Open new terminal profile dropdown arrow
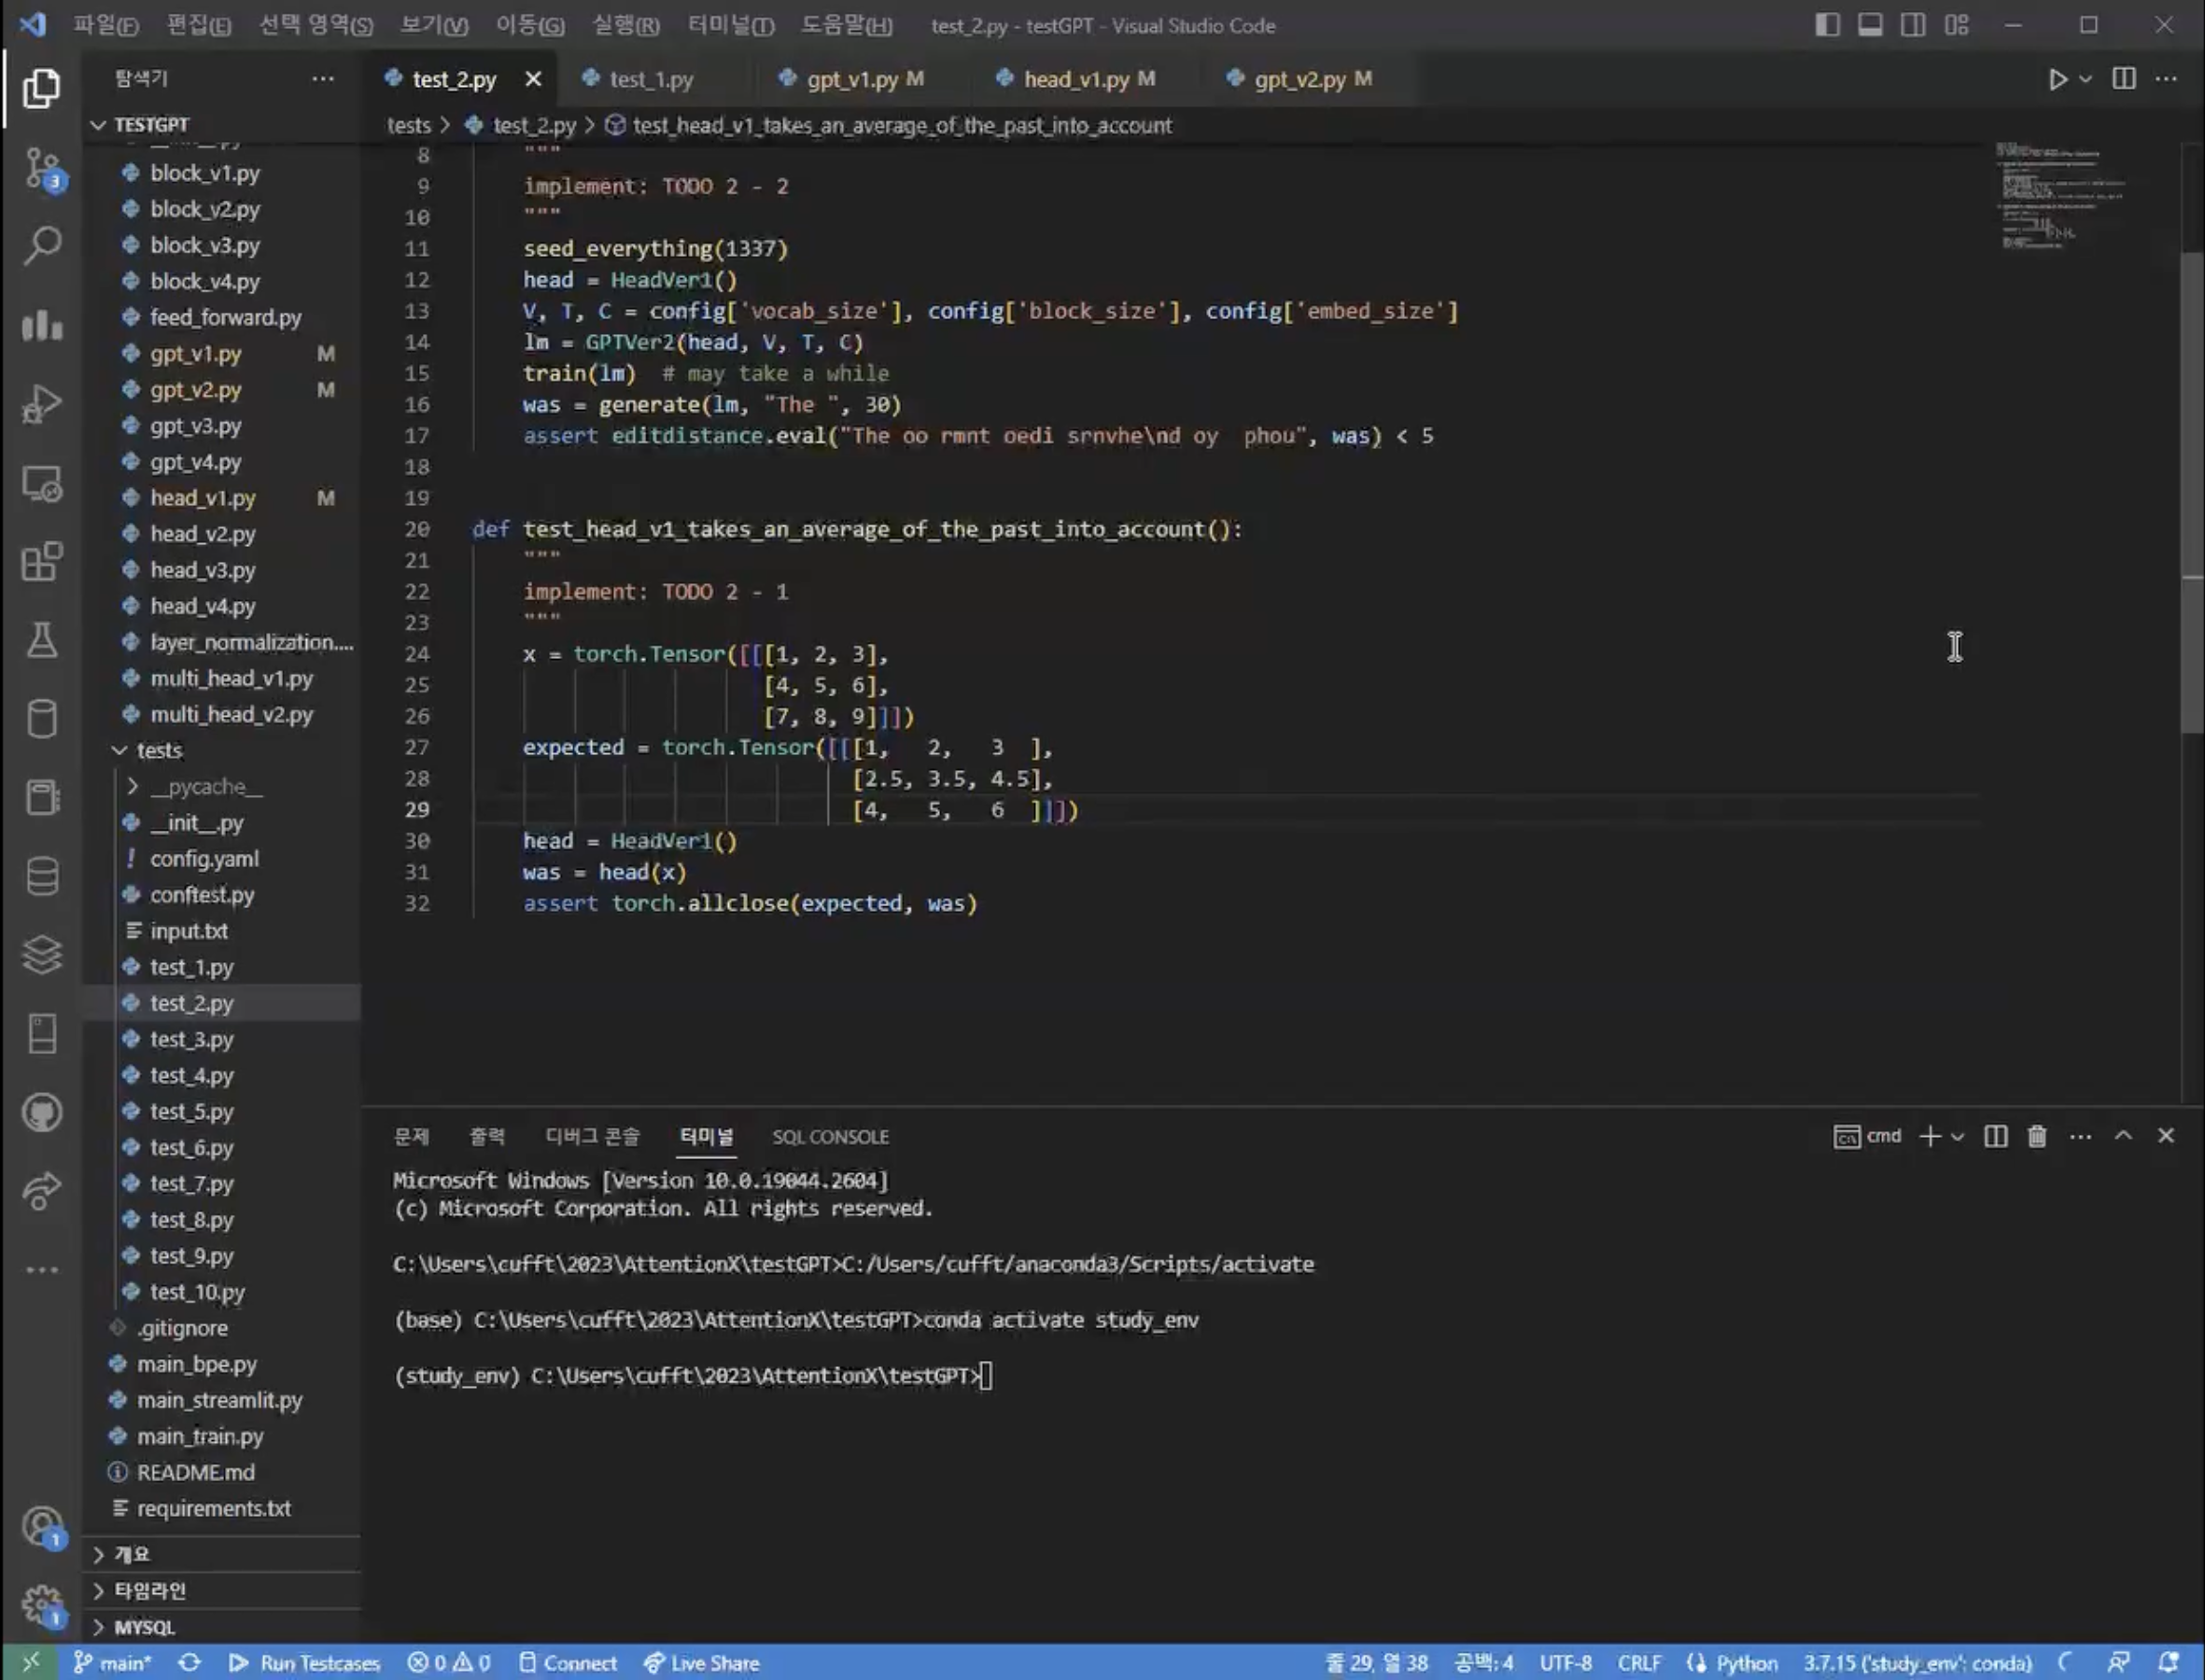The width and height of the screenshot is (2205, 1680). pyautogui.click(x=1957, y=1137)
